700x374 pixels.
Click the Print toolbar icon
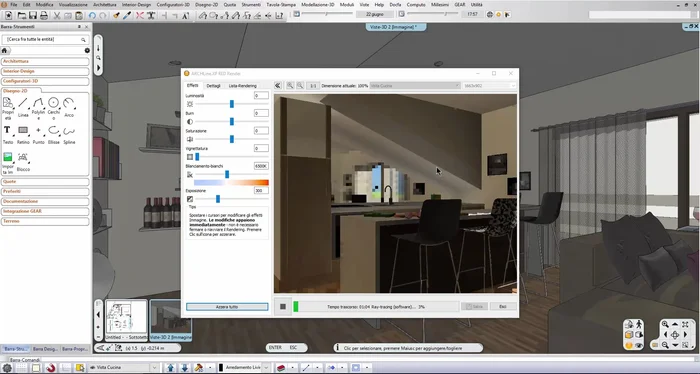click(x=44, y=16)
